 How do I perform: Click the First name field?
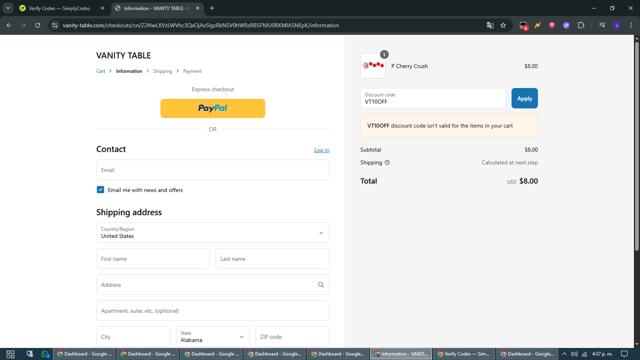tap(153, 259)
